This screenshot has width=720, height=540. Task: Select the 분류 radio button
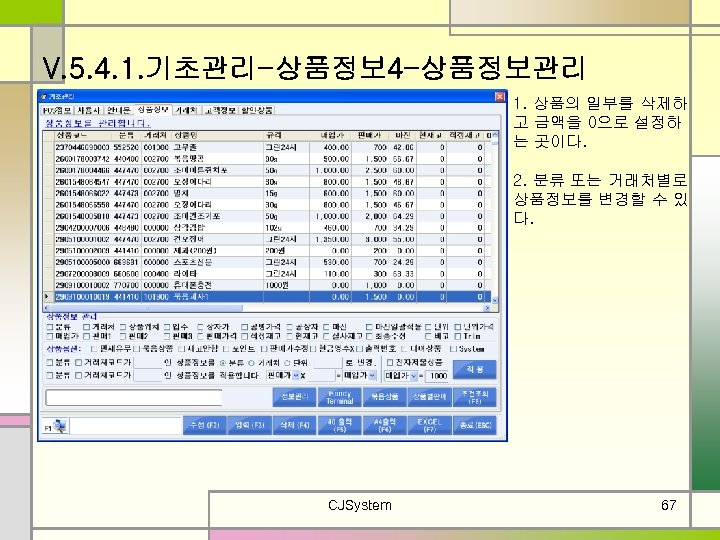tap(223, 363)
